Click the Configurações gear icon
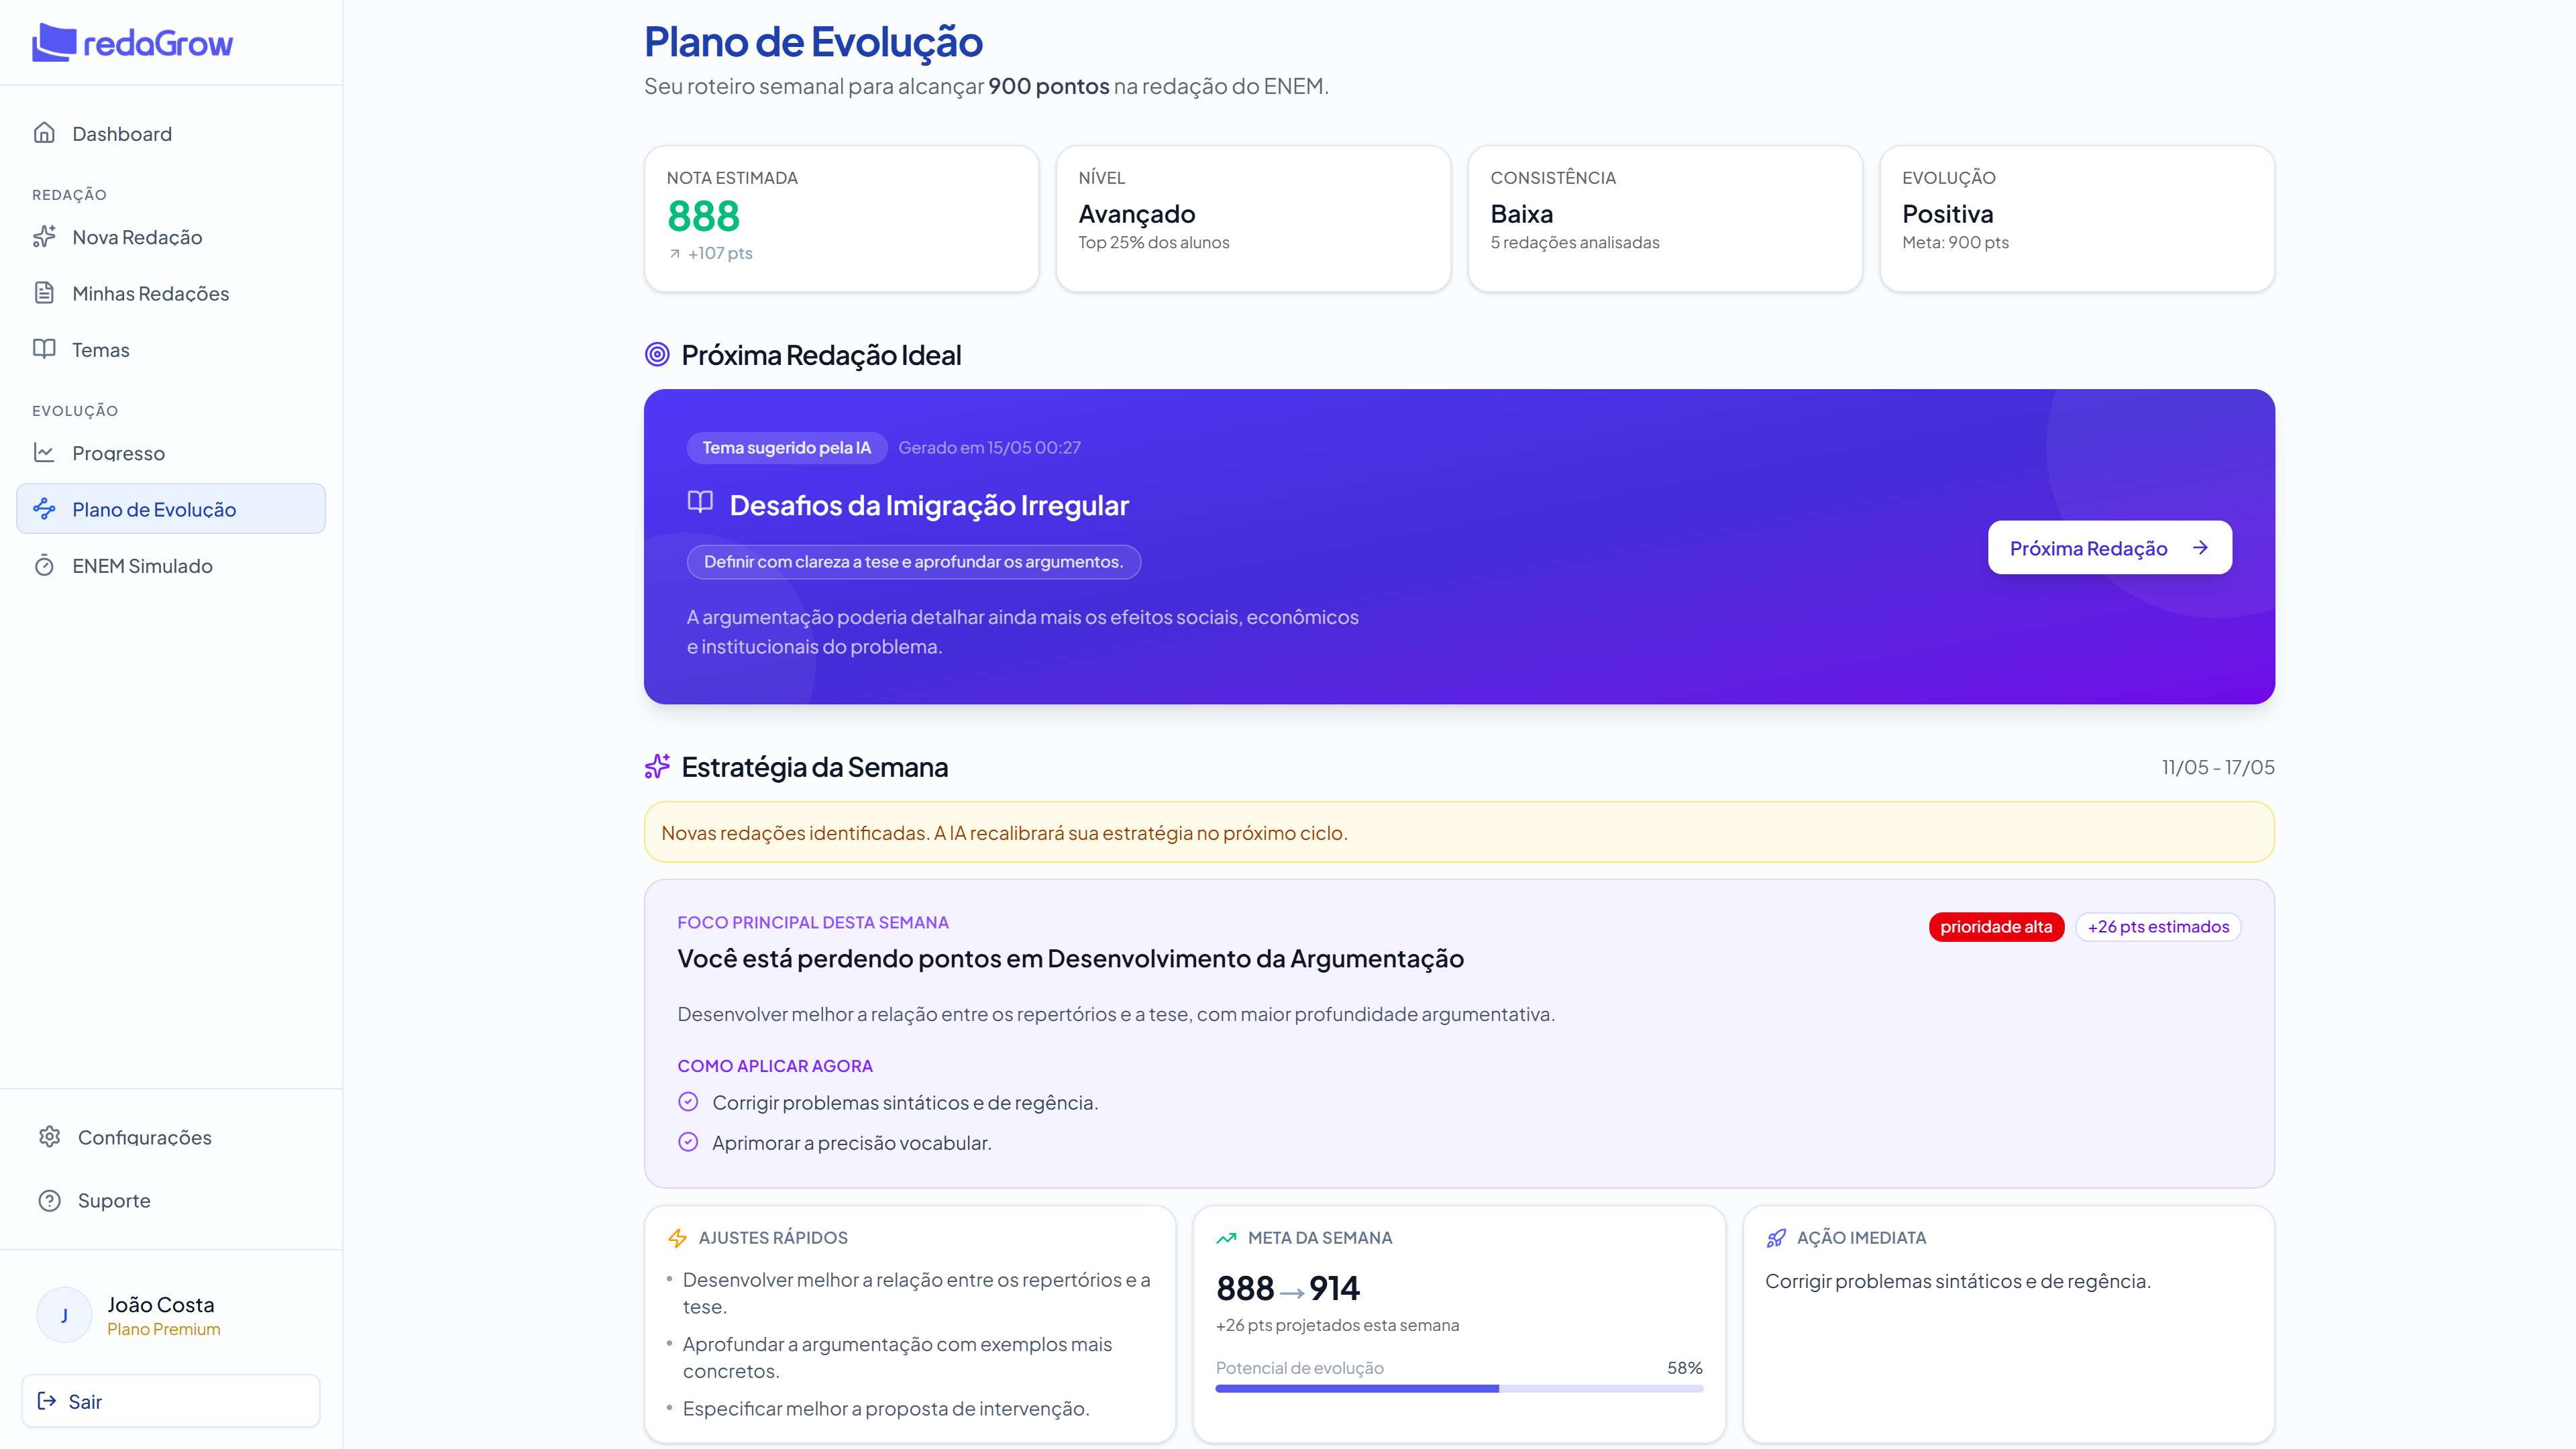2576x1449 pixels. click(50, 1137)
